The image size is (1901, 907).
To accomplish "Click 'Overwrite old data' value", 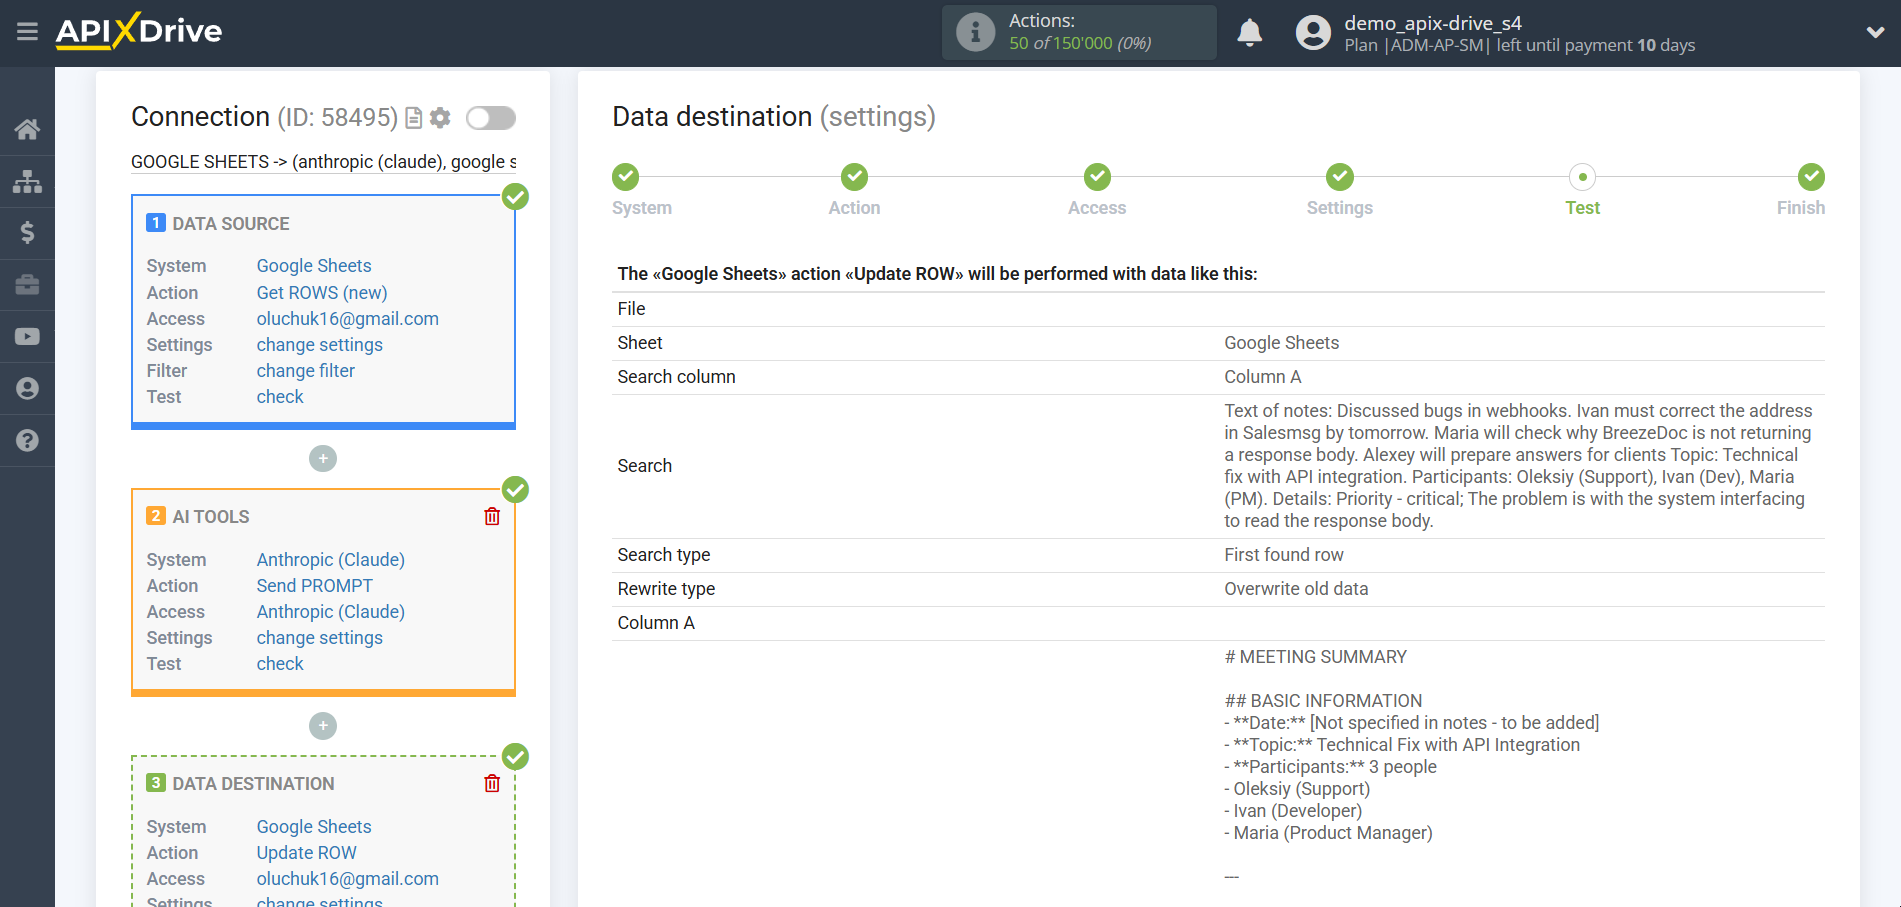I will pos(1296,589).
